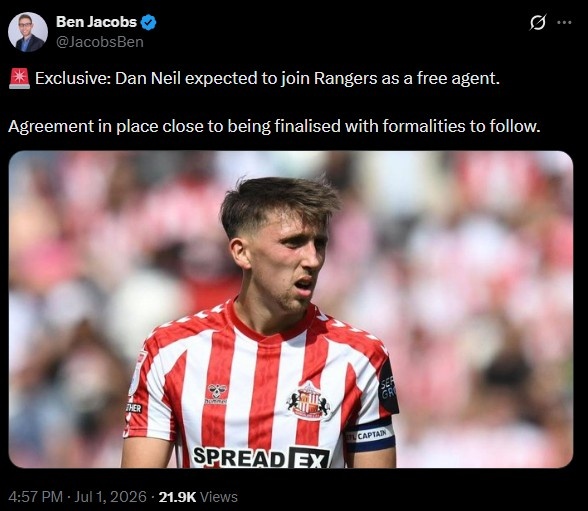Open the Grok explain post icon
588x511 pixels.
tap(537, 22)
